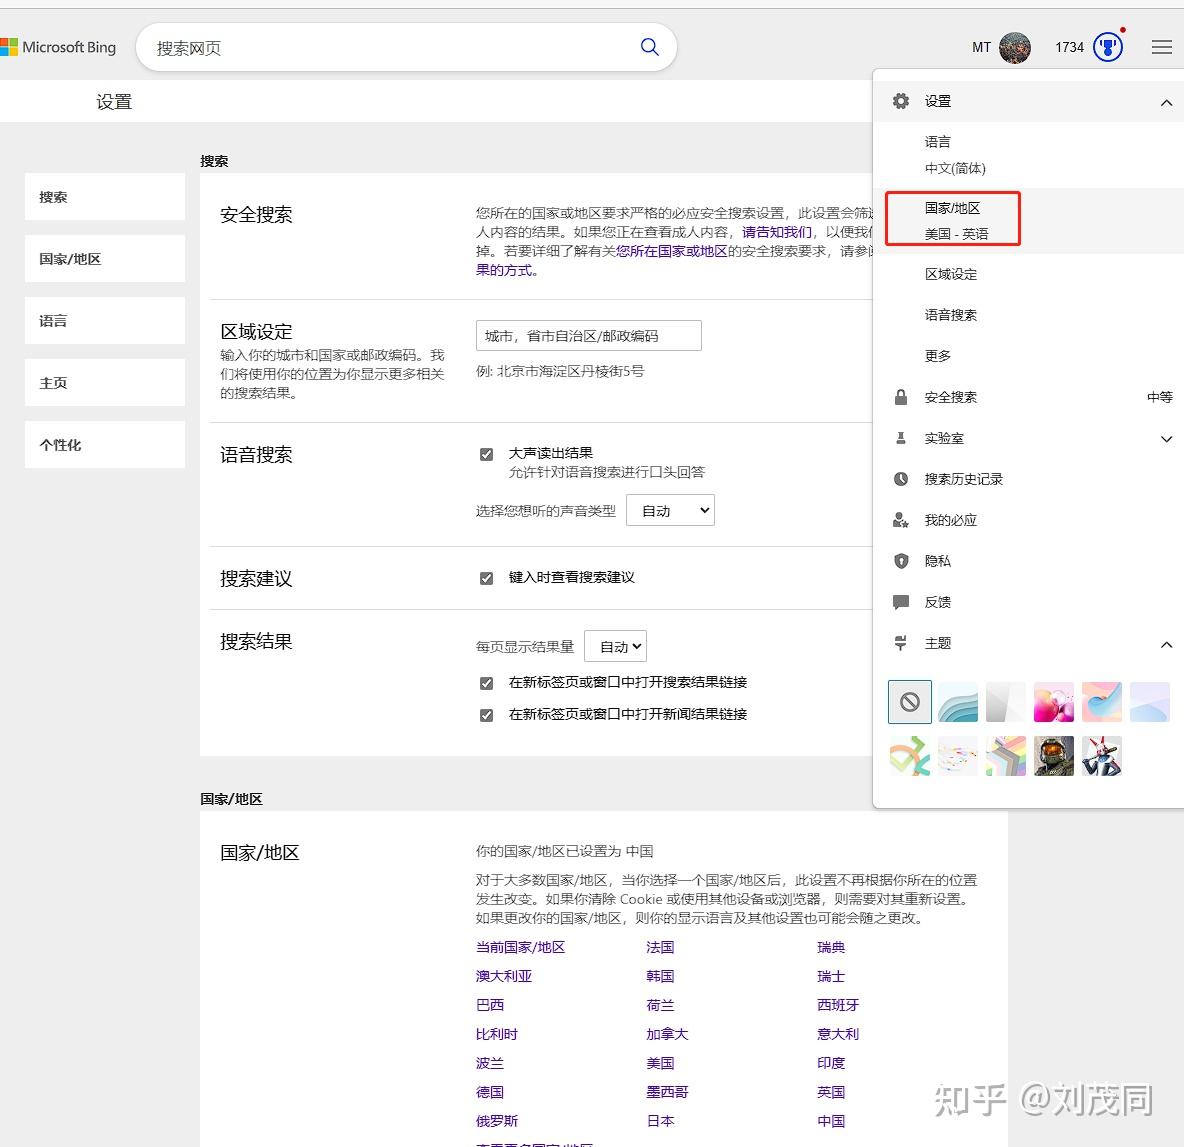
Task: Open feedback using the 反馈 speech bubble icon
Action: coord(901,602)
